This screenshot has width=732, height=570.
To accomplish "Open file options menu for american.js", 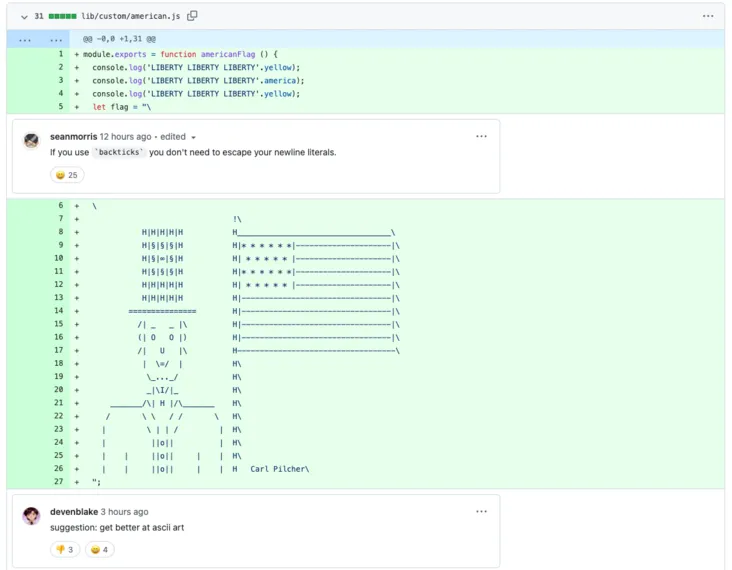I will [708, 16].
